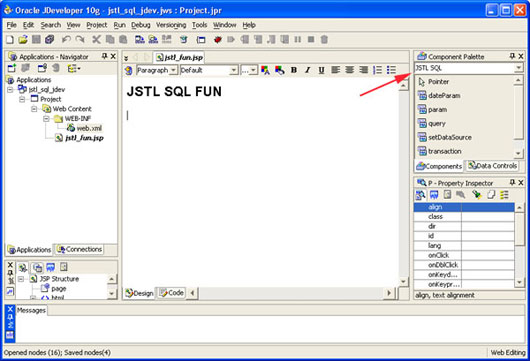Collapse the Web Content node
Image resolution: width=530 pixels, height=361 pixels.
(x=34, y=109)
